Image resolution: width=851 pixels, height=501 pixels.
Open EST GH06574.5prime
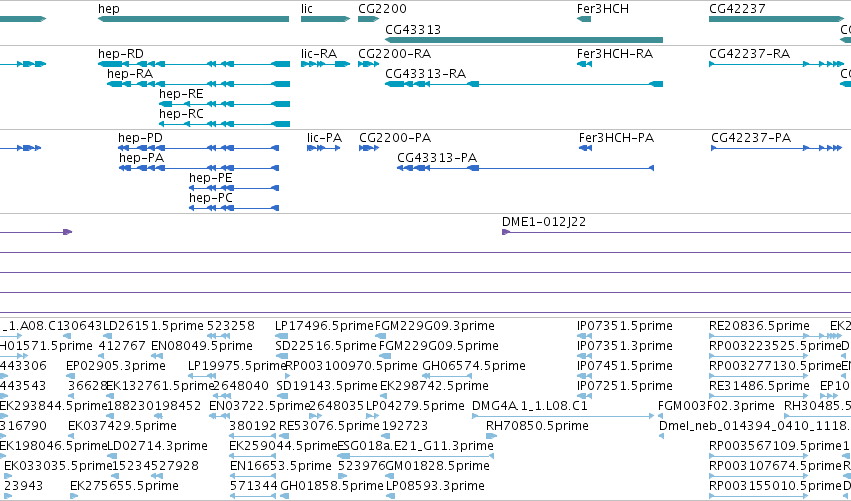[x=473, y=366]
